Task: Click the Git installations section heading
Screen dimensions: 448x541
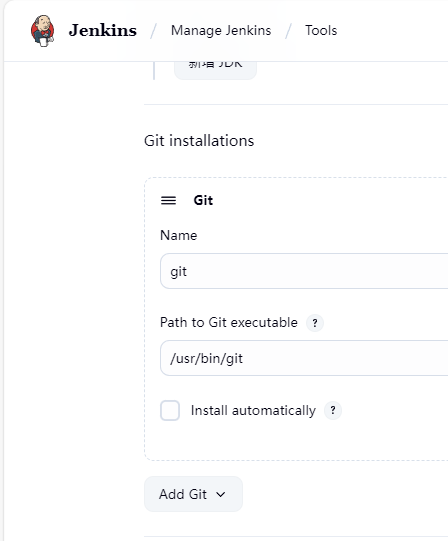Action: tap(199, 141)
